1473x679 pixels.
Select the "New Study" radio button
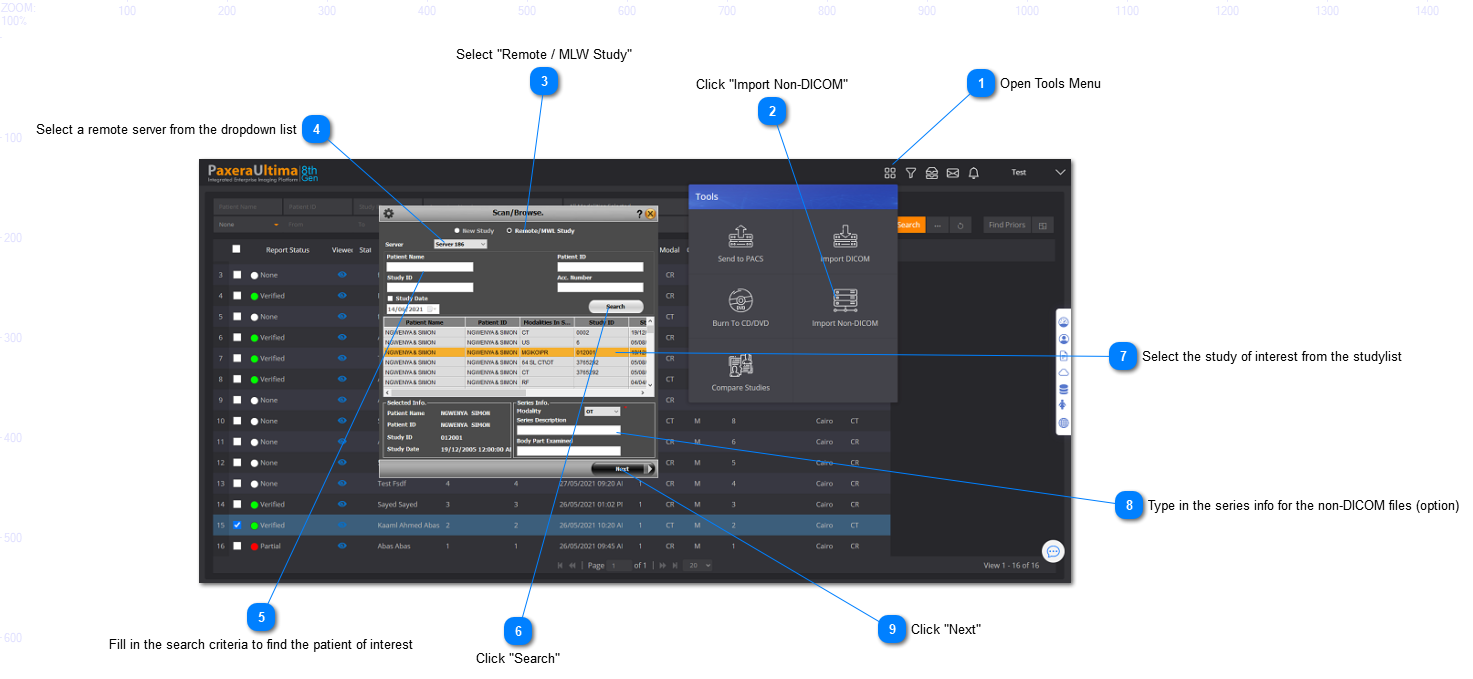click(457, 231)
